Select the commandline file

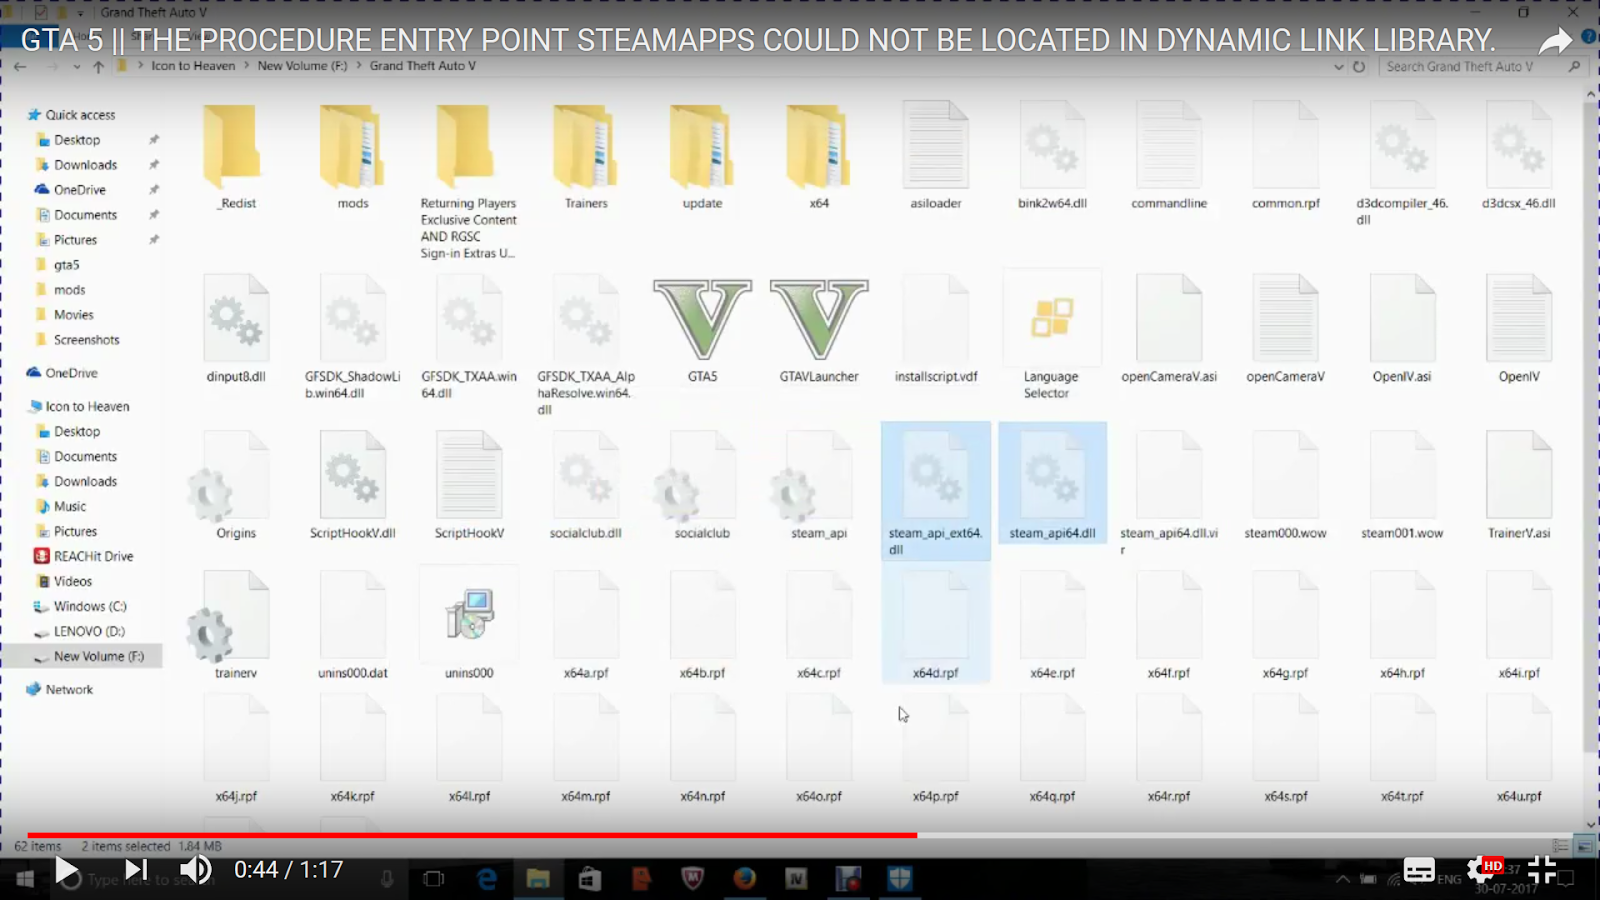coord(1169,155)
